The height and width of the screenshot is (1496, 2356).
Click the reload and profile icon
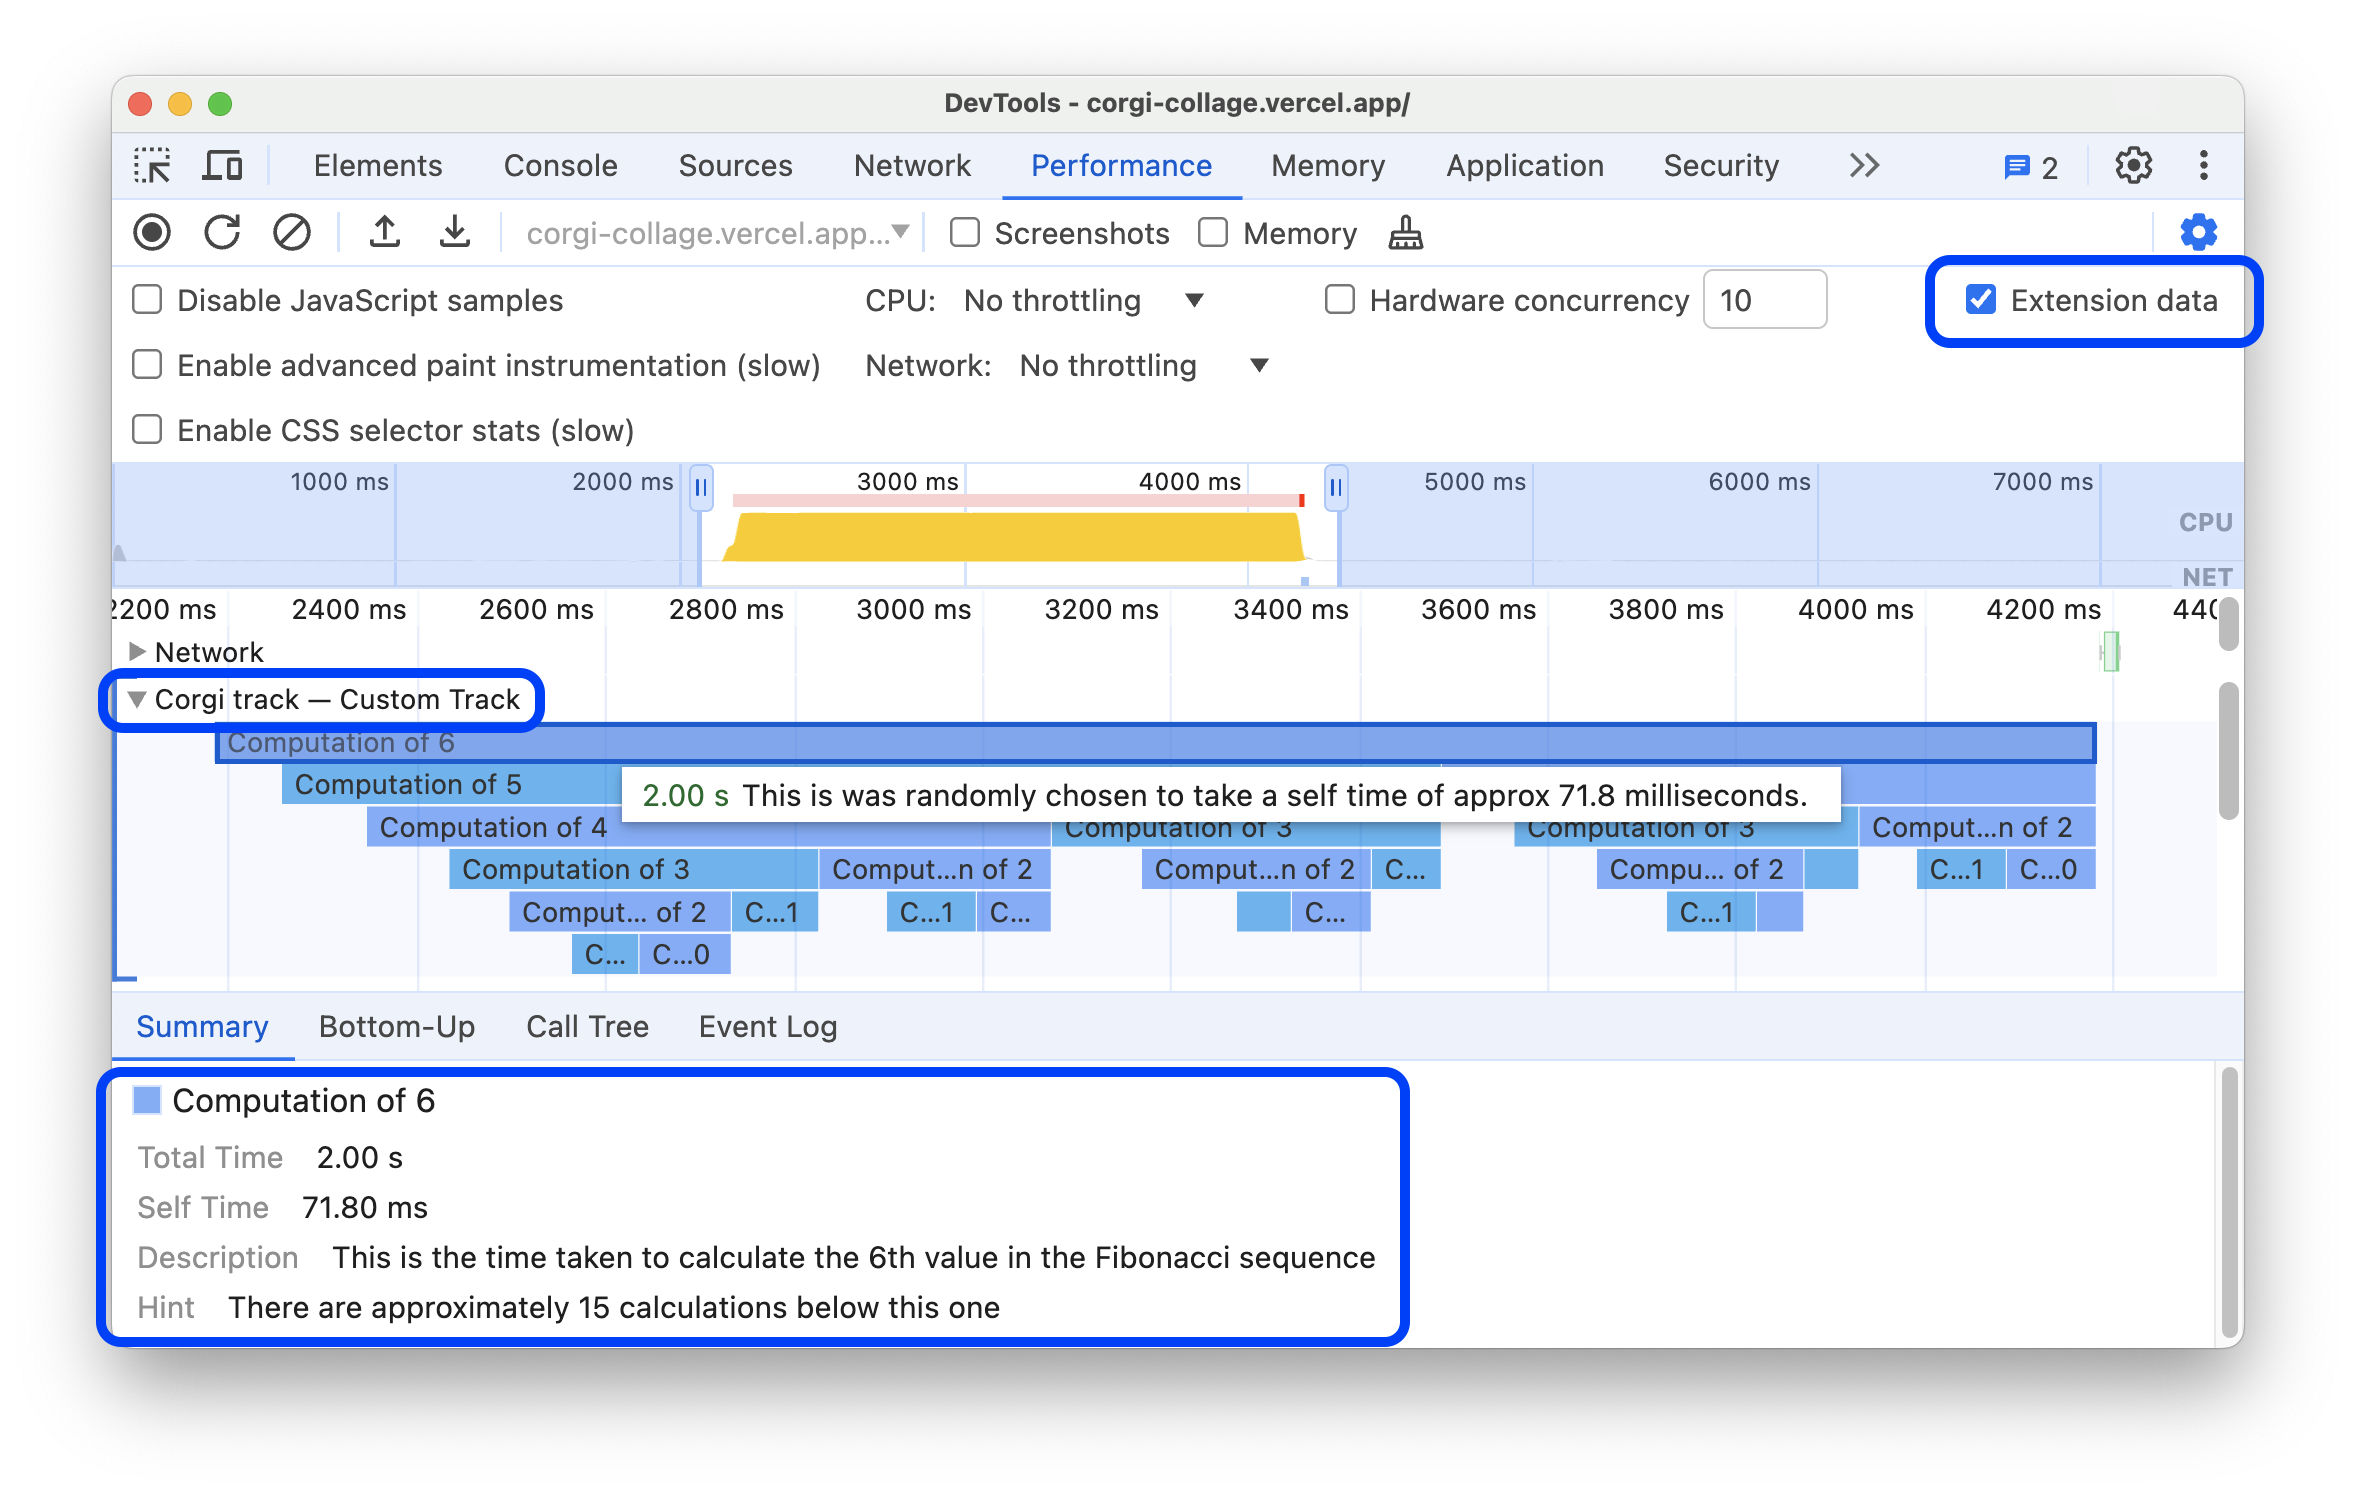[x=223, y=232]
